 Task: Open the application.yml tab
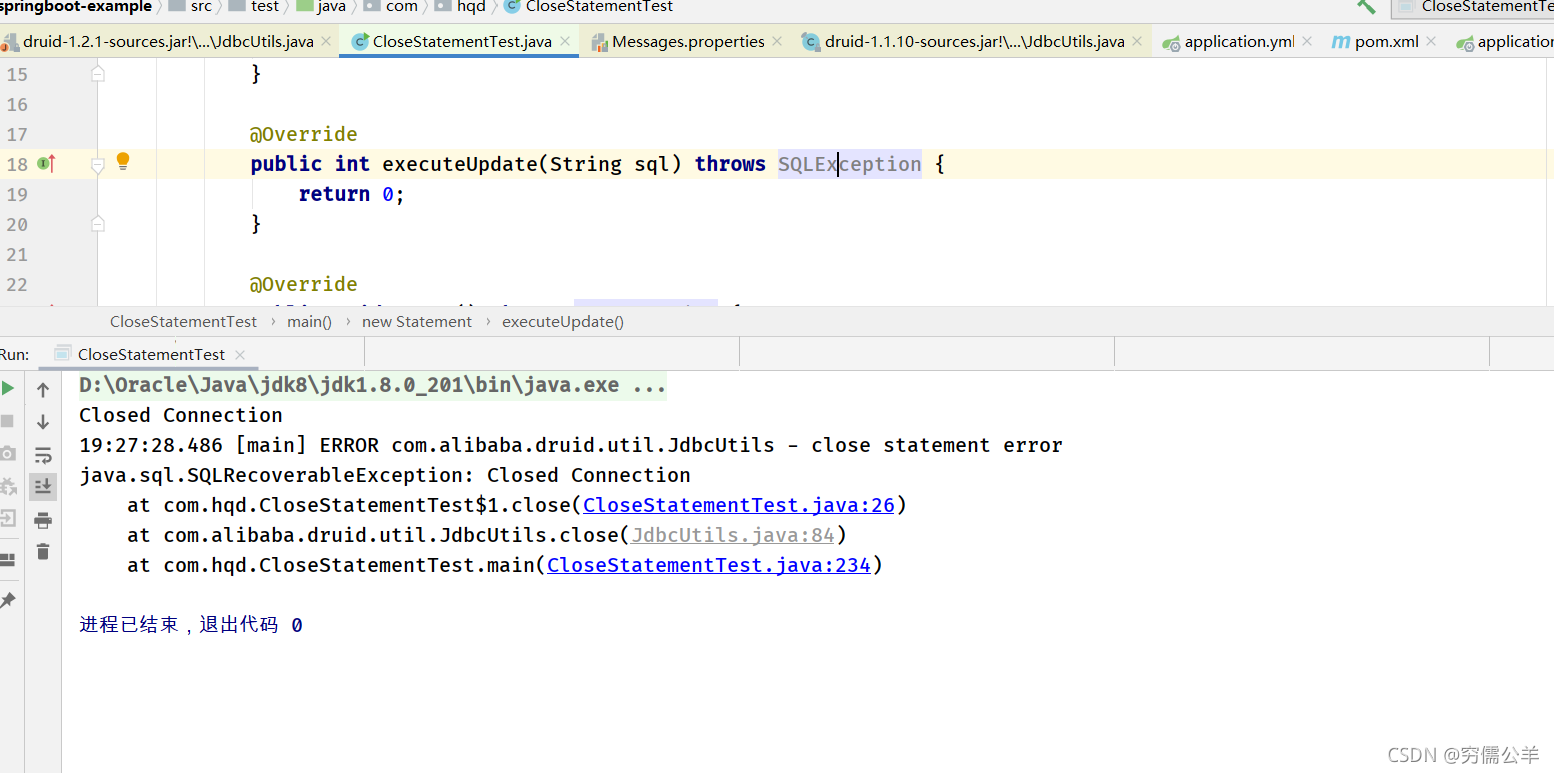tap(1239, 42)
